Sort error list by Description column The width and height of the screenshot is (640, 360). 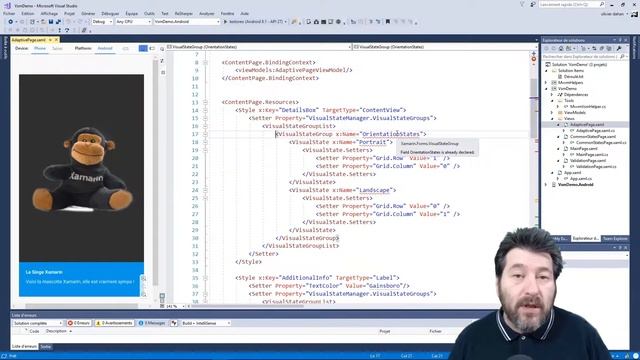[56, 331]
